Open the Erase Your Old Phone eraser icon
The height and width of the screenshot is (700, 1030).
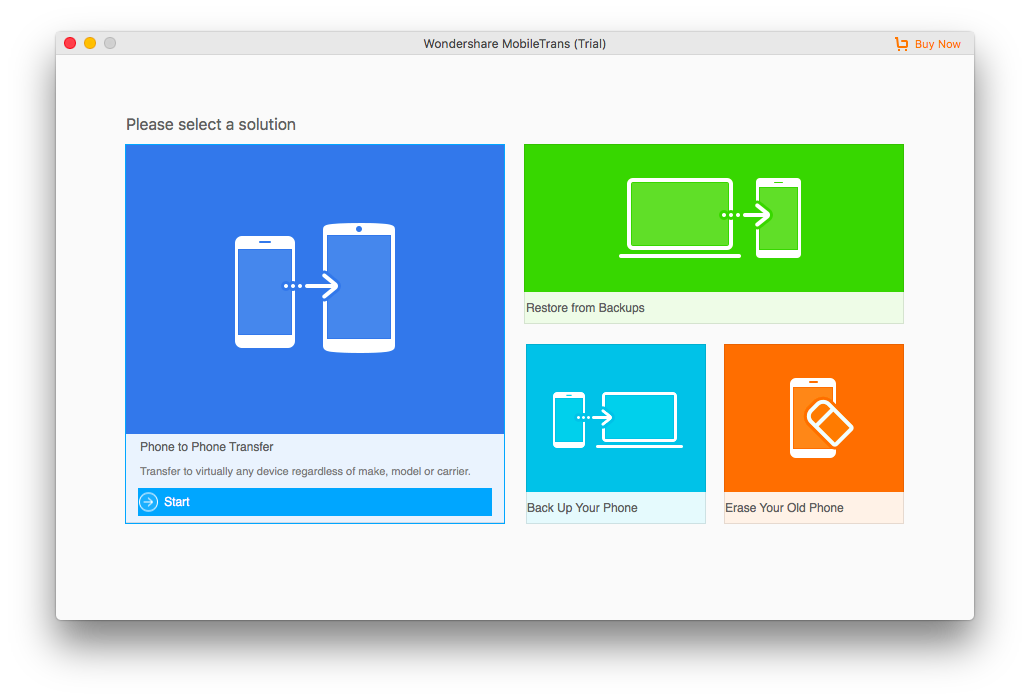tap(821, 418)
